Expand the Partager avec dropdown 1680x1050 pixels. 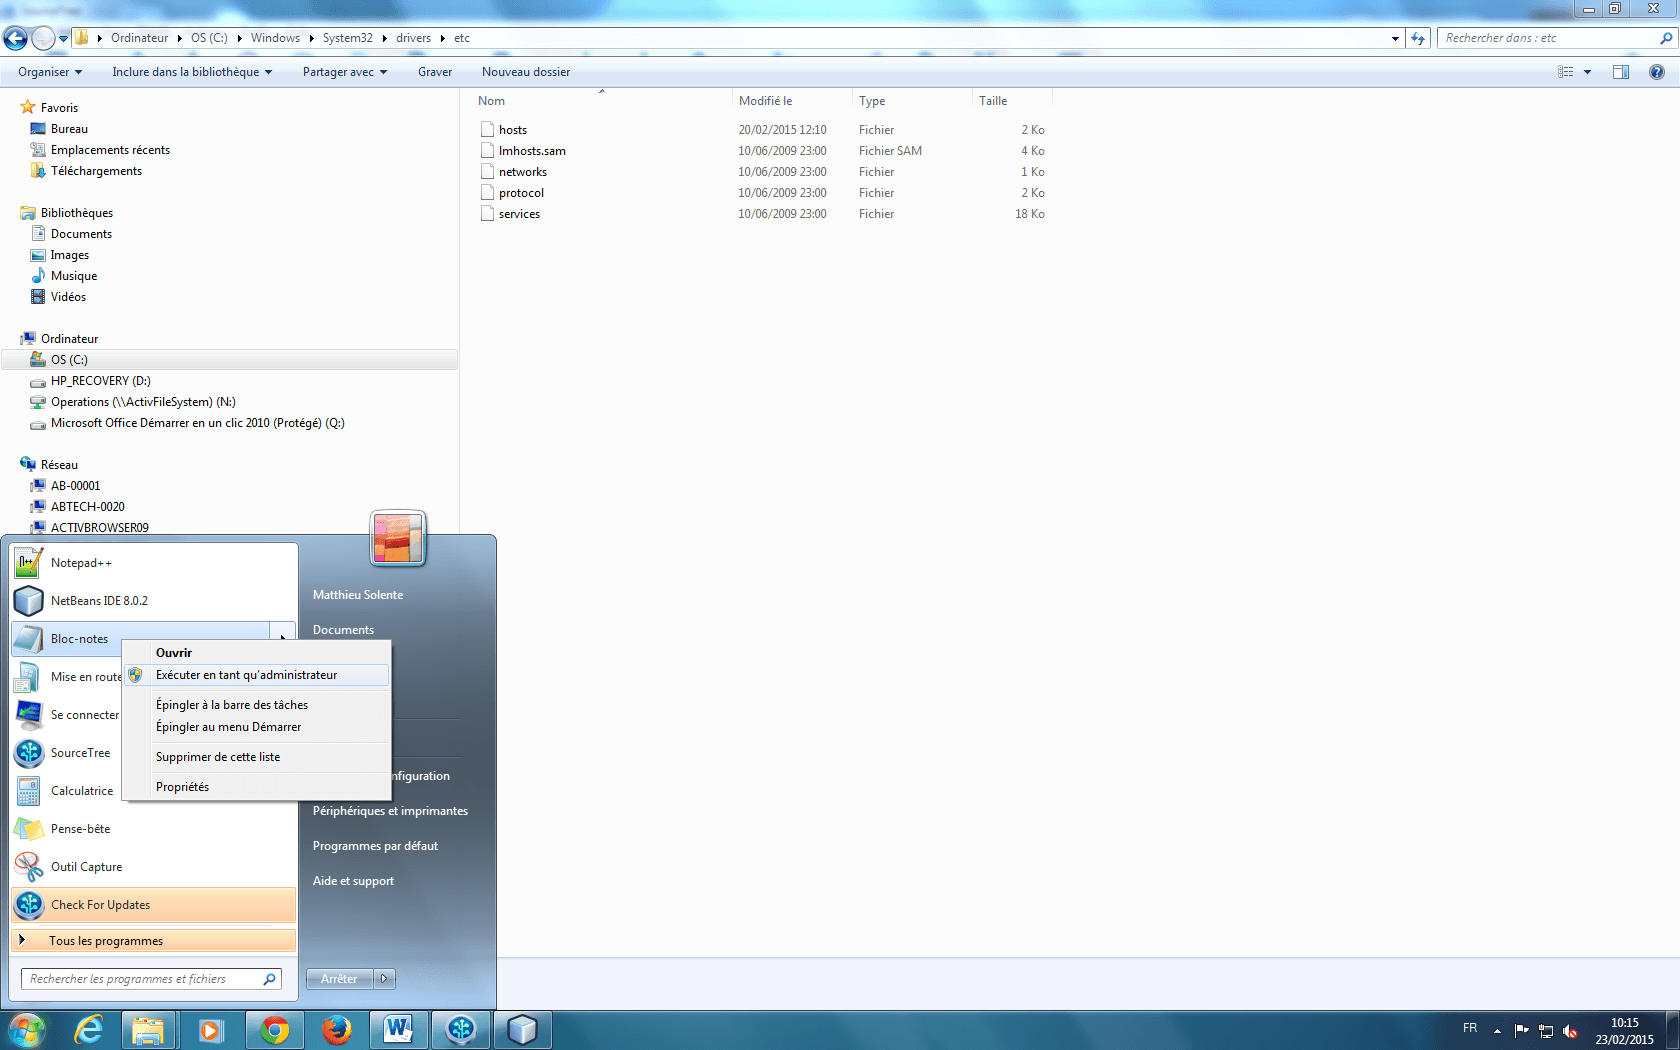344,72
